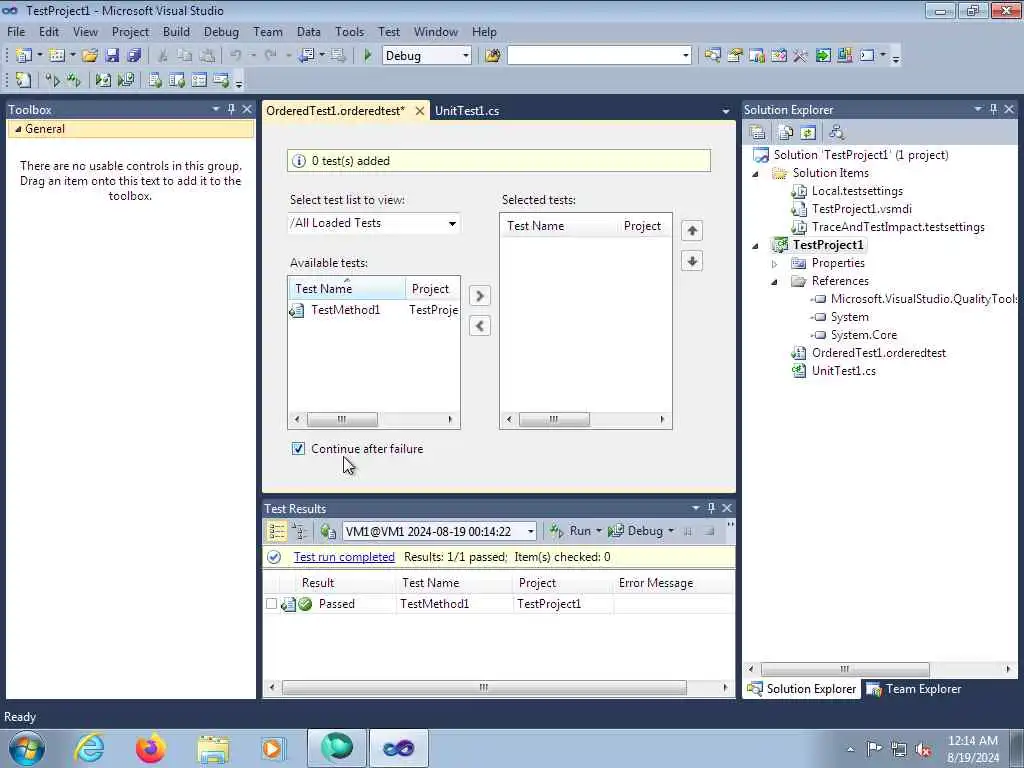The width and height of the screenshot is (1024, 768).
Task: Click the Debug All Tests in Solution icon
Action: tap(125, 80)
